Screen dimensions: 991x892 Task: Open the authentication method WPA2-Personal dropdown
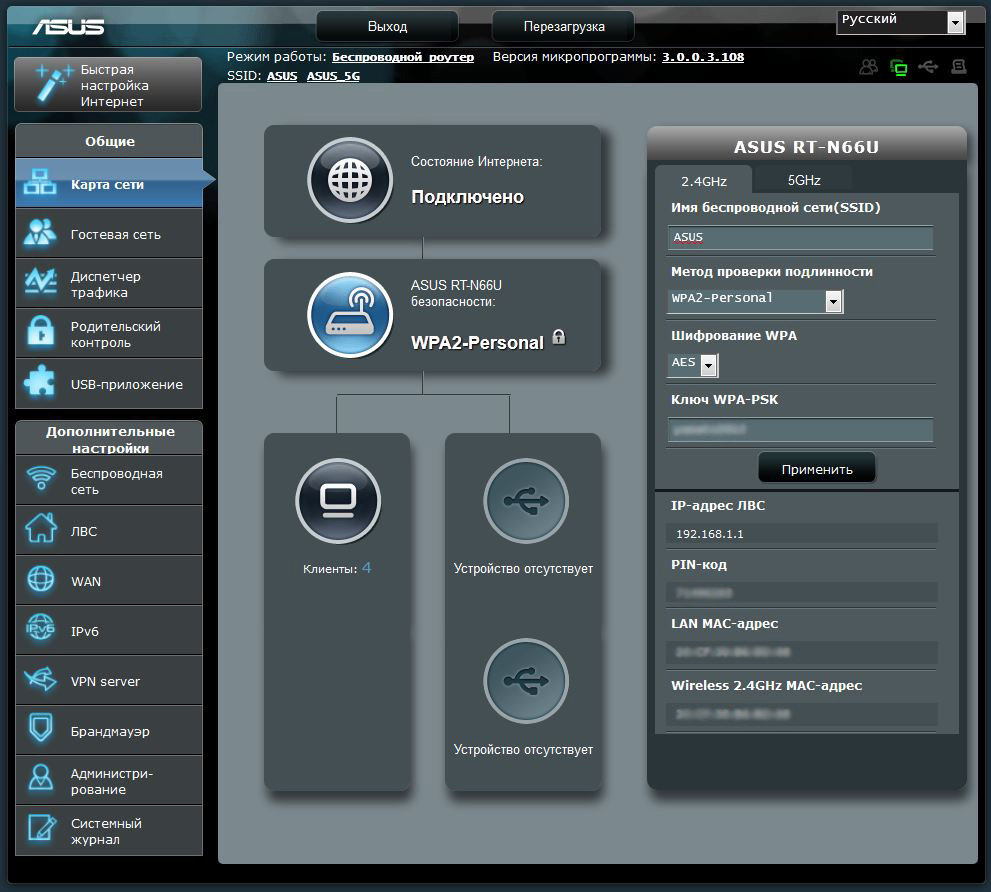tap(755, 301)
